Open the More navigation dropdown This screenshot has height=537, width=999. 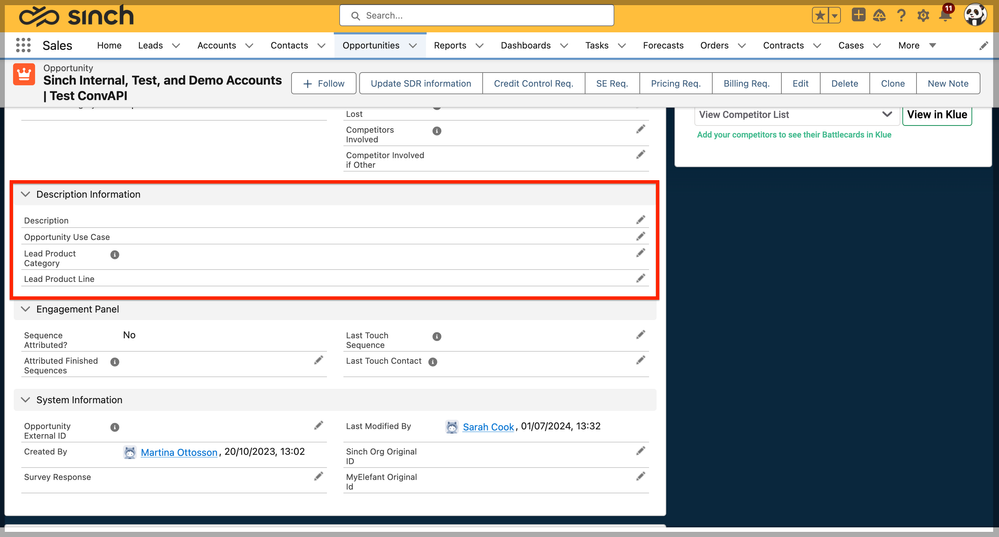coord(917,45)
